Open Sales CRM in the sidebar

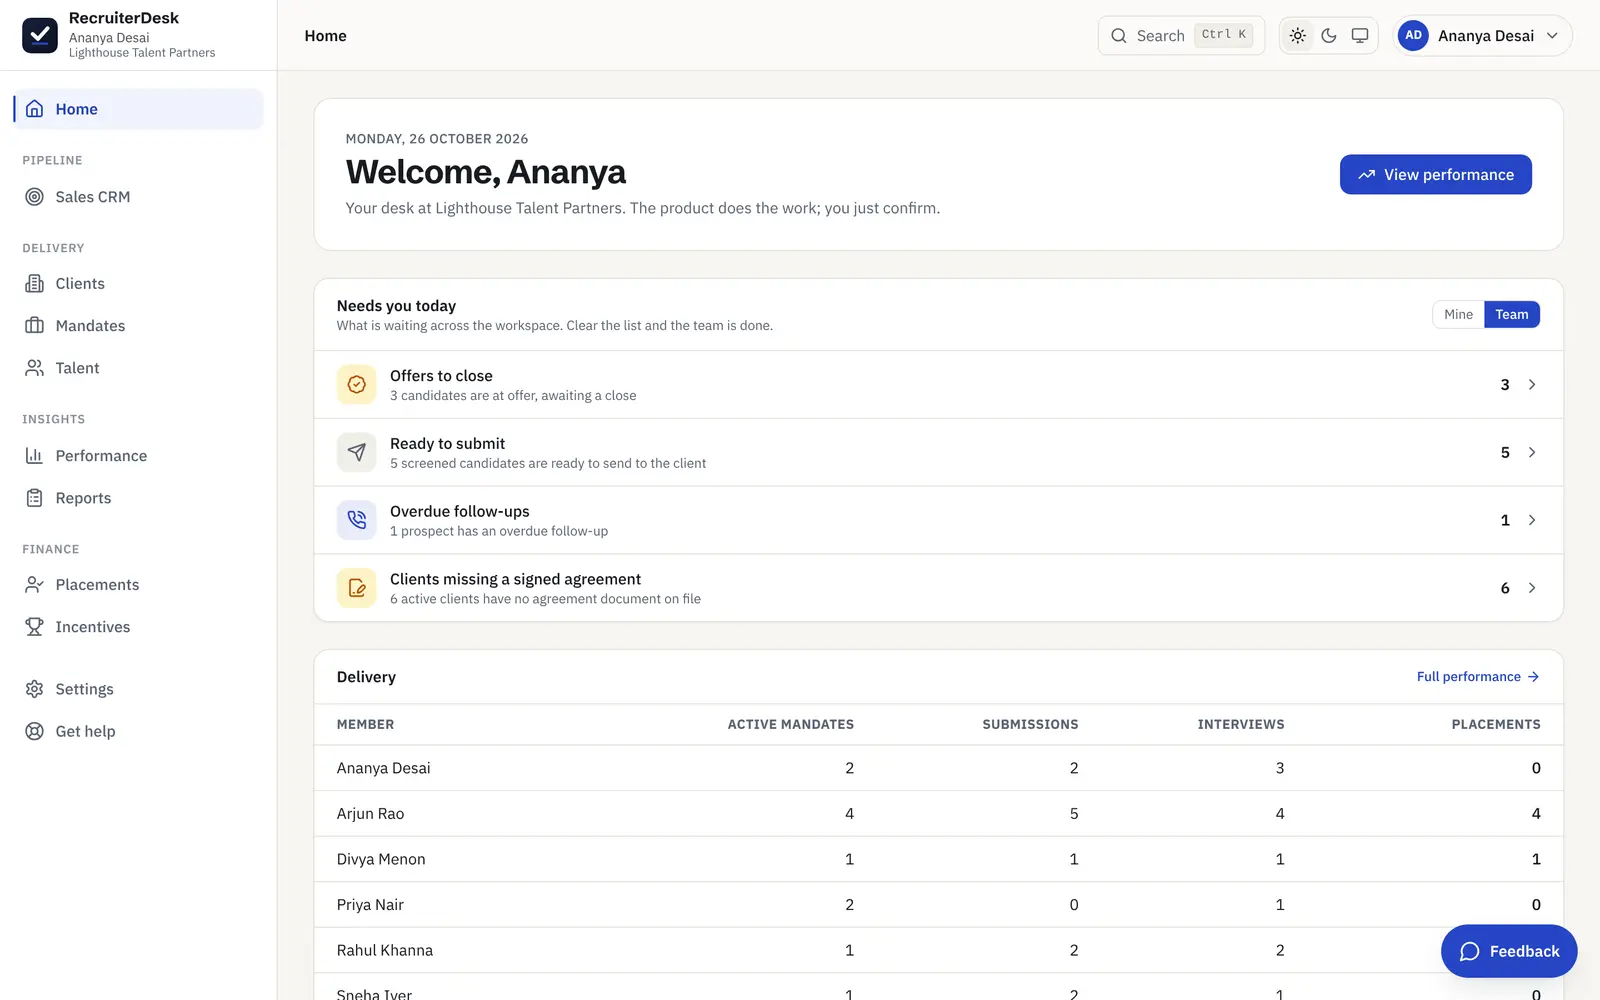(138, 197)
